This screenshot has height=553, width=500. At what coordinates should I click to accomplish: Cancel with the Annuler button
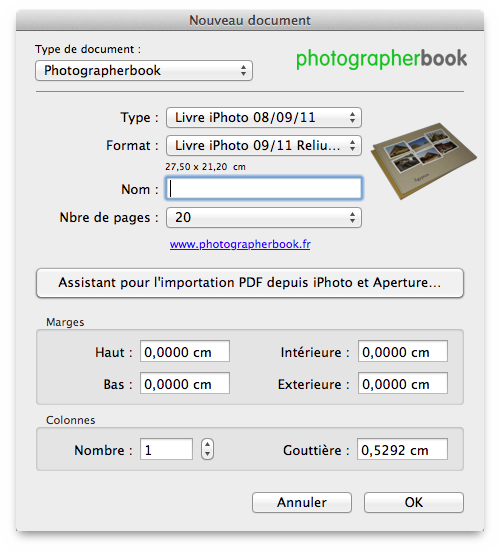point(302,503)
